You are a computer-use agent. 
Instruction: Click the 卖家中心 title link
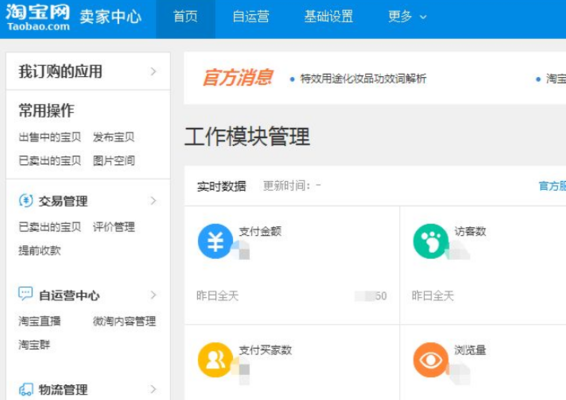click(110, 17)
